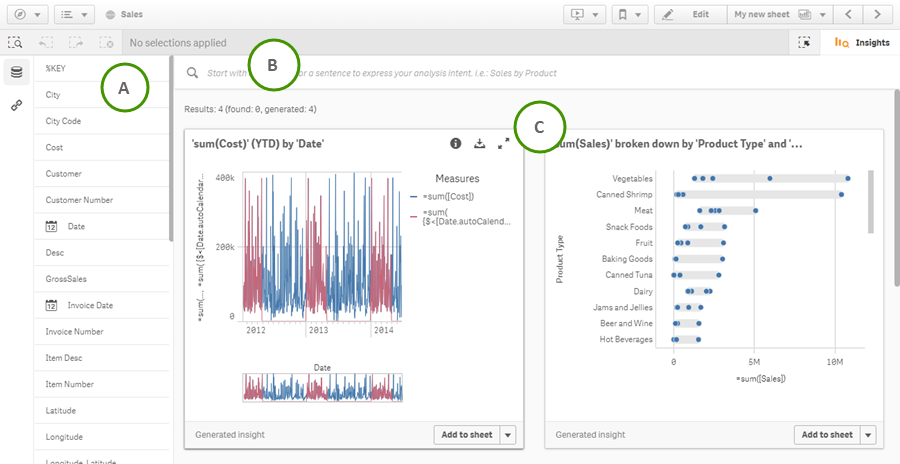900x464 pixels.
Task: Open the My new sheet selector
Action: coord(780,15)
